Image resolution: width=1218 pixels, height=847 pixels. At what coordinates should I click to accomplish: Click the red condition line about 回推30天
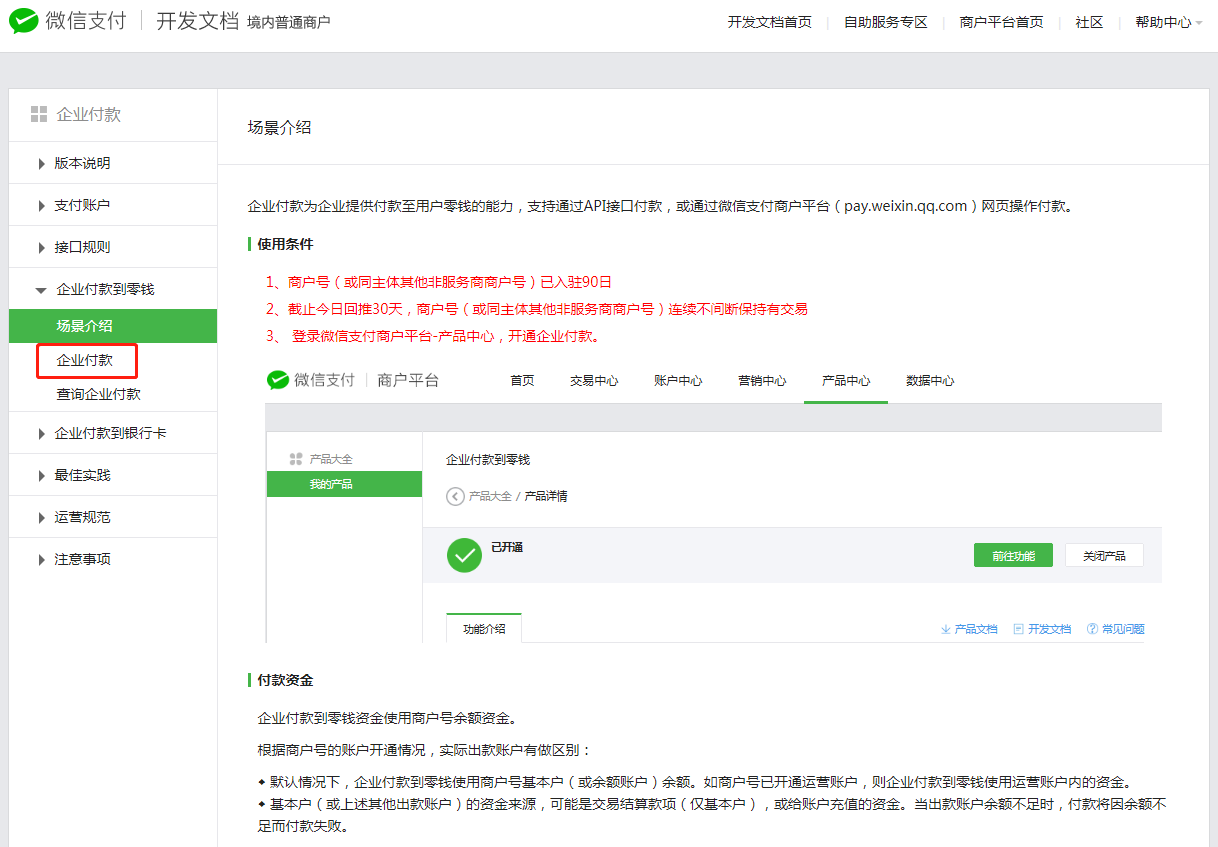[537, 309]
